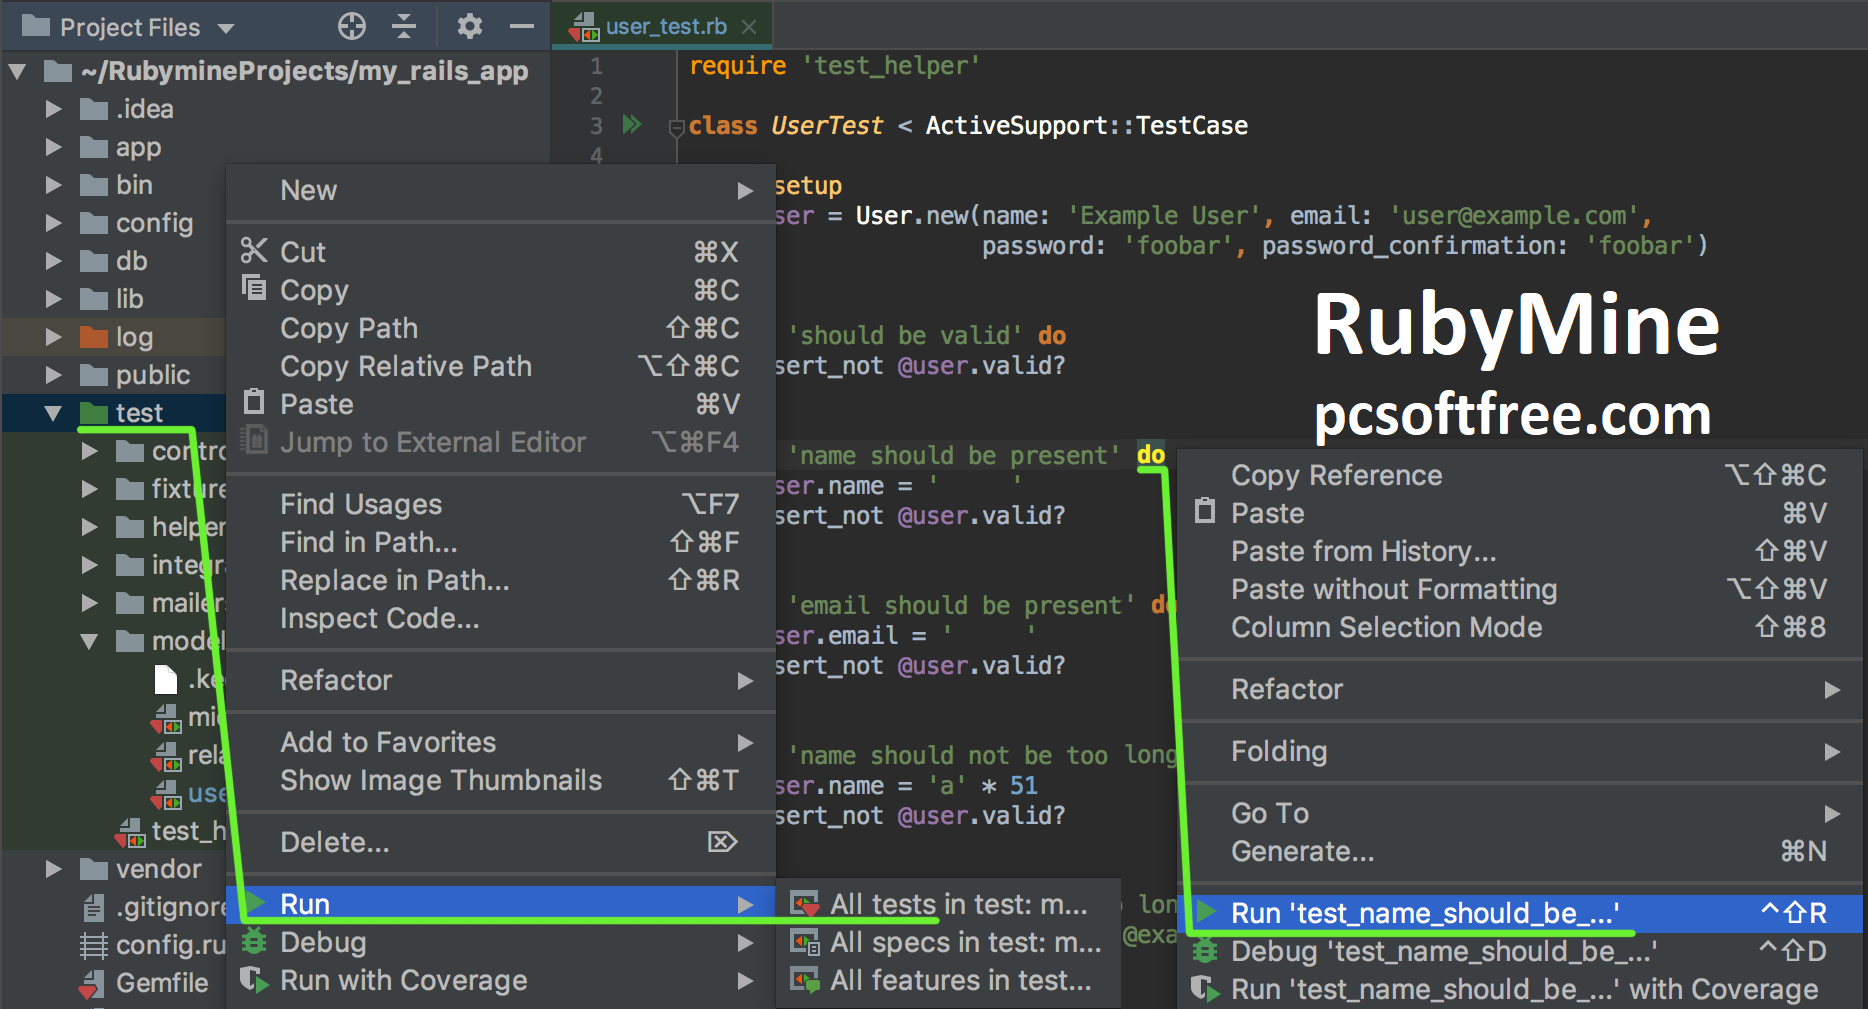Click clipboard icon next to Paste in editor menu

point(1206,512)
